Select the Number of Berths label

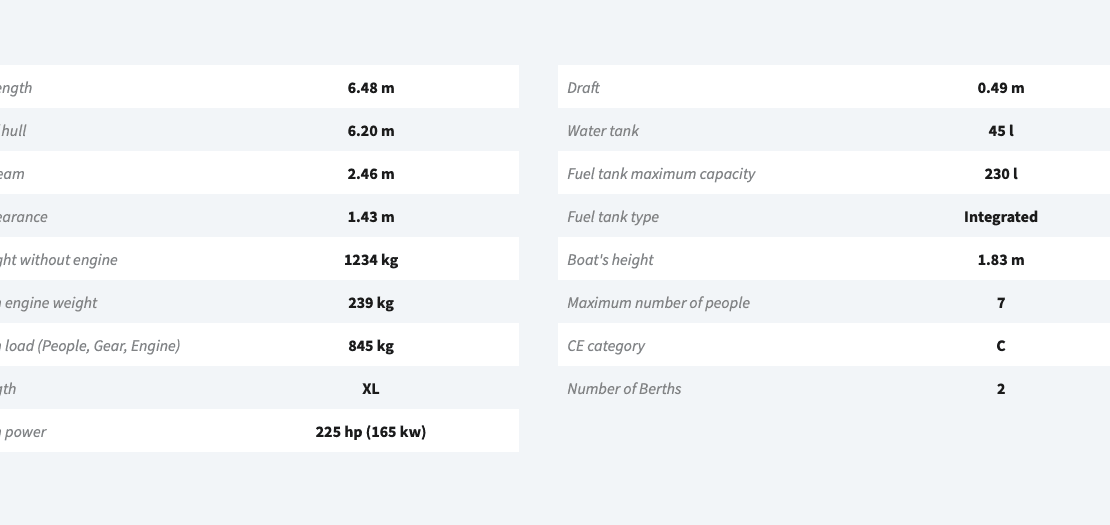(x=624, y=389)
